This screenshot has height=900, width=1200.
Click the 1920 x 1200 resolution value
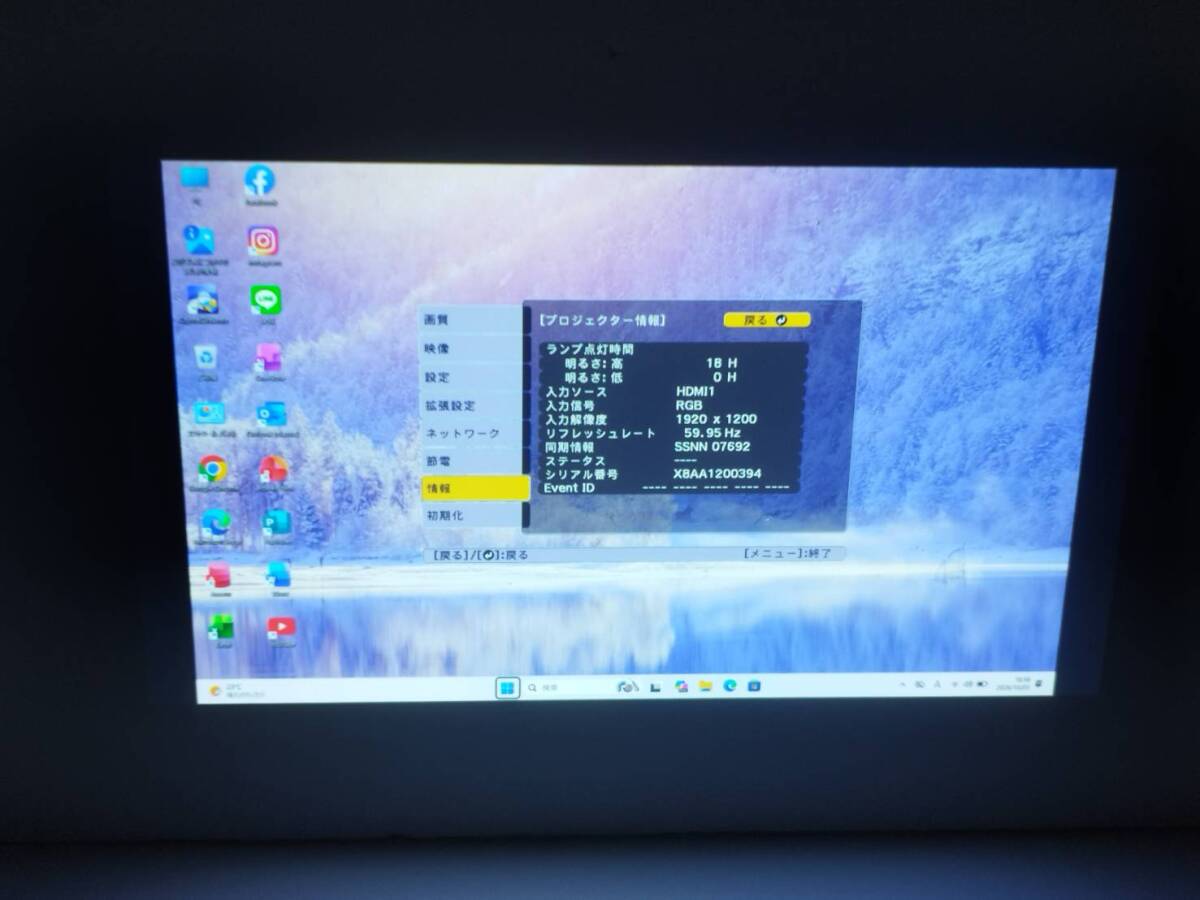(715, 419)
